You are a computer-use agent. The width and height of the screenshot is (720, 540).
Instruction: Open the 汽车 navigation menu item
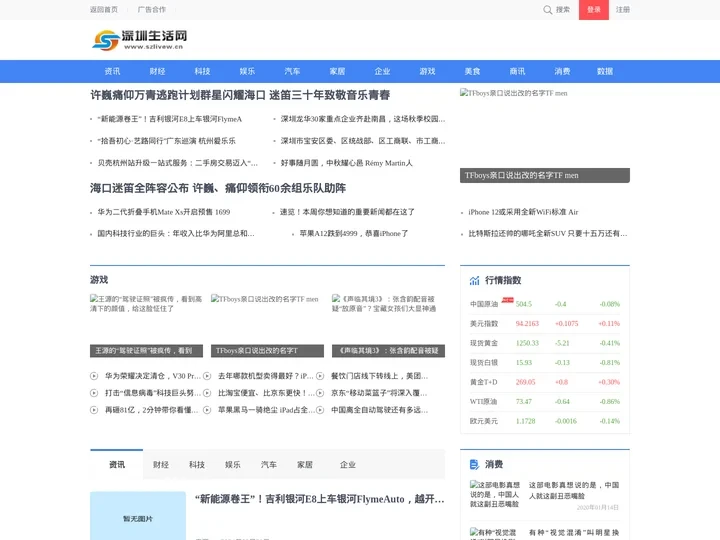pos(292,71)
